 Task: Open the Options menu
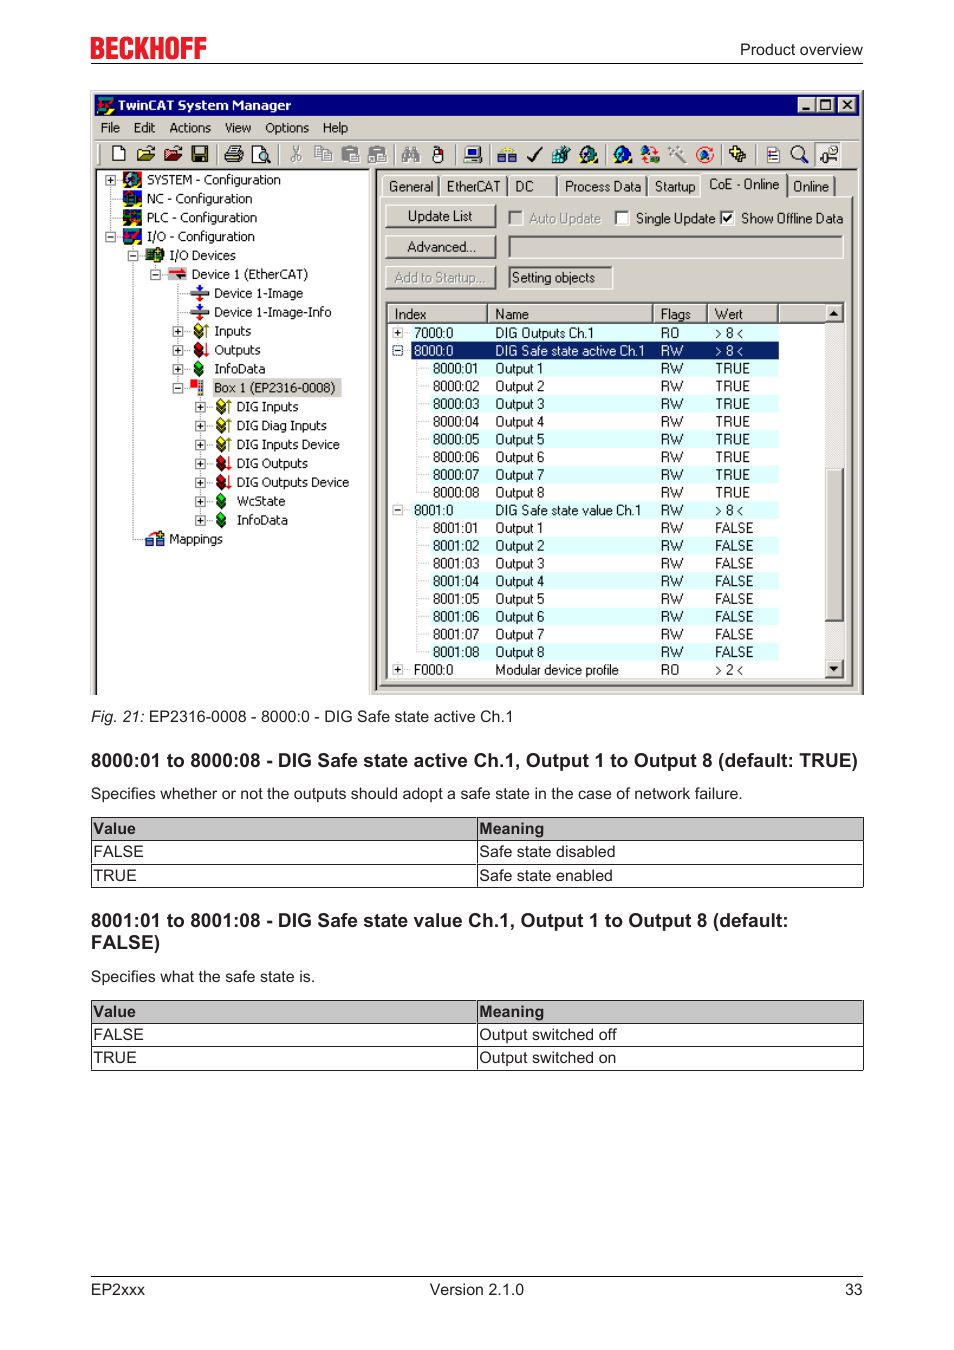click(287, 128)
